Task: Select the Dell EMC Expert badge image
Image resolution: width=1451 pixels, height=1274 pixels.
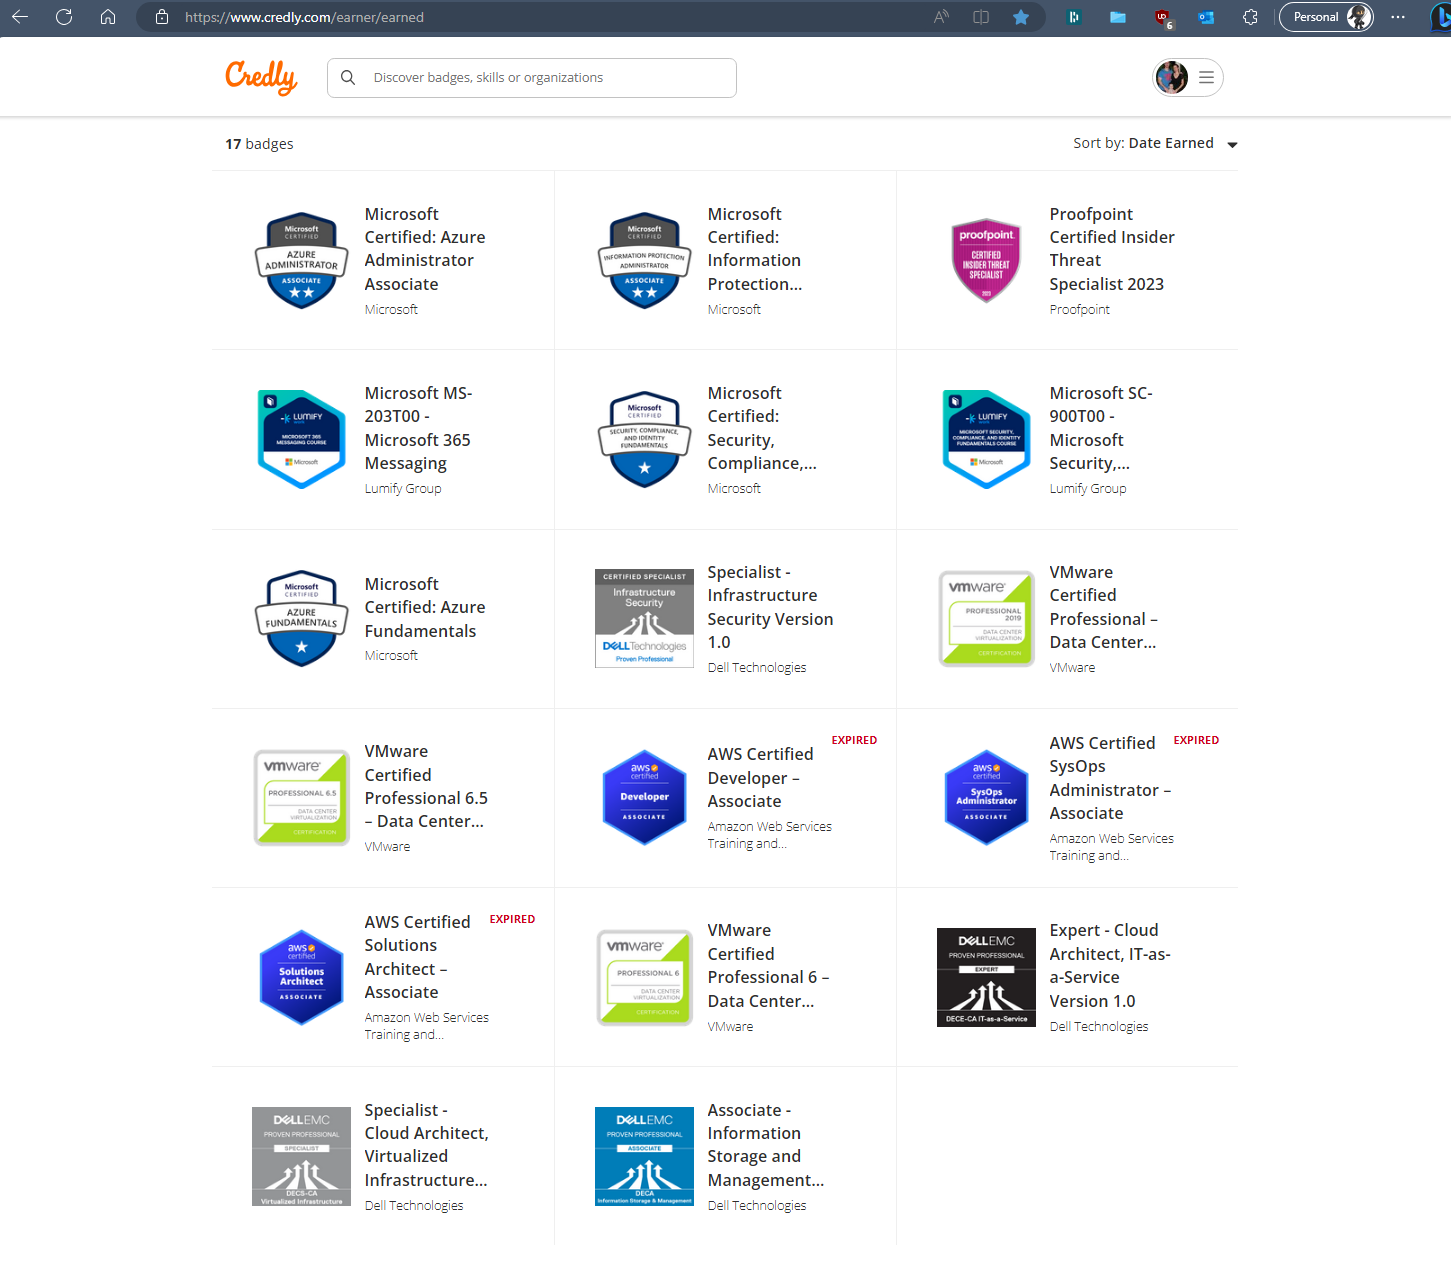Action: [x=986, y=977]
